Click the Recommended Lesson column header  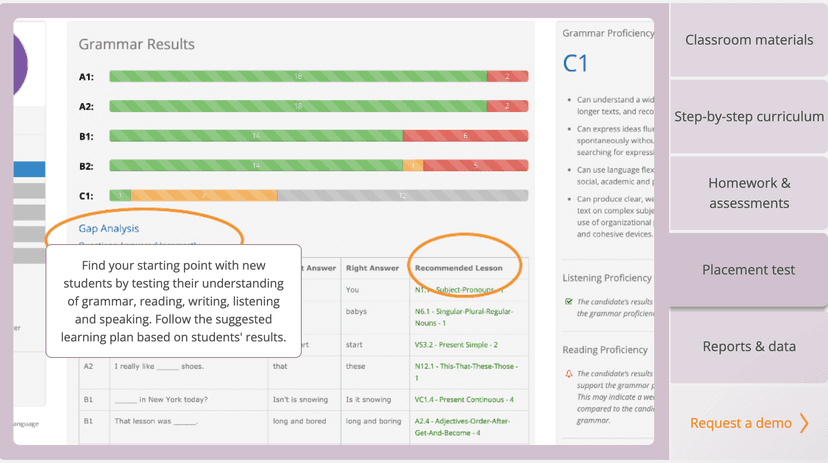(460, 268)
